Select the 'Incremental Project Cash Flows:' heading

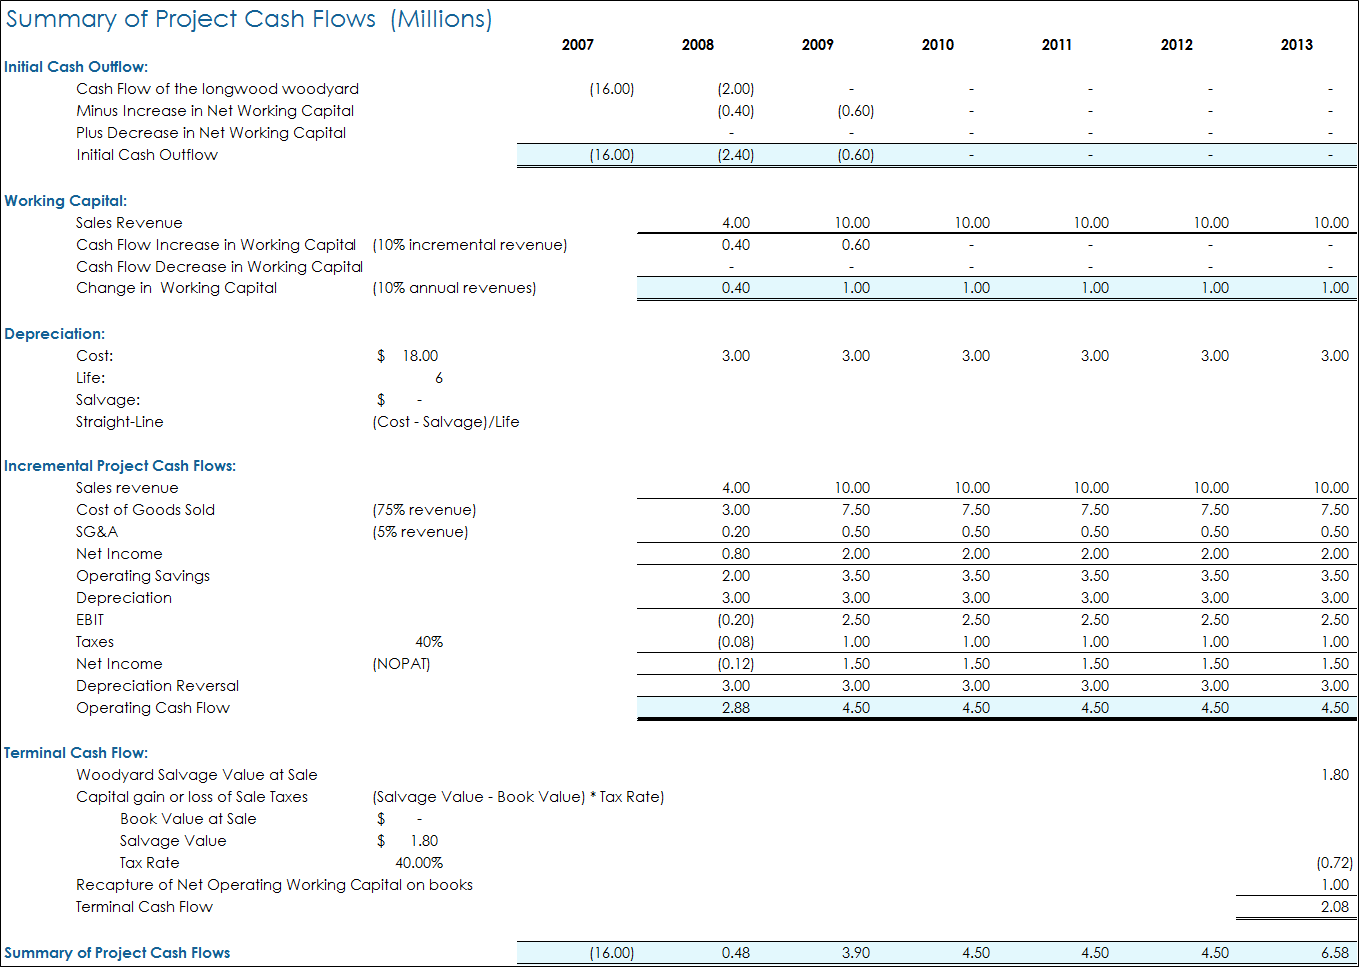(x=120, y=466)
